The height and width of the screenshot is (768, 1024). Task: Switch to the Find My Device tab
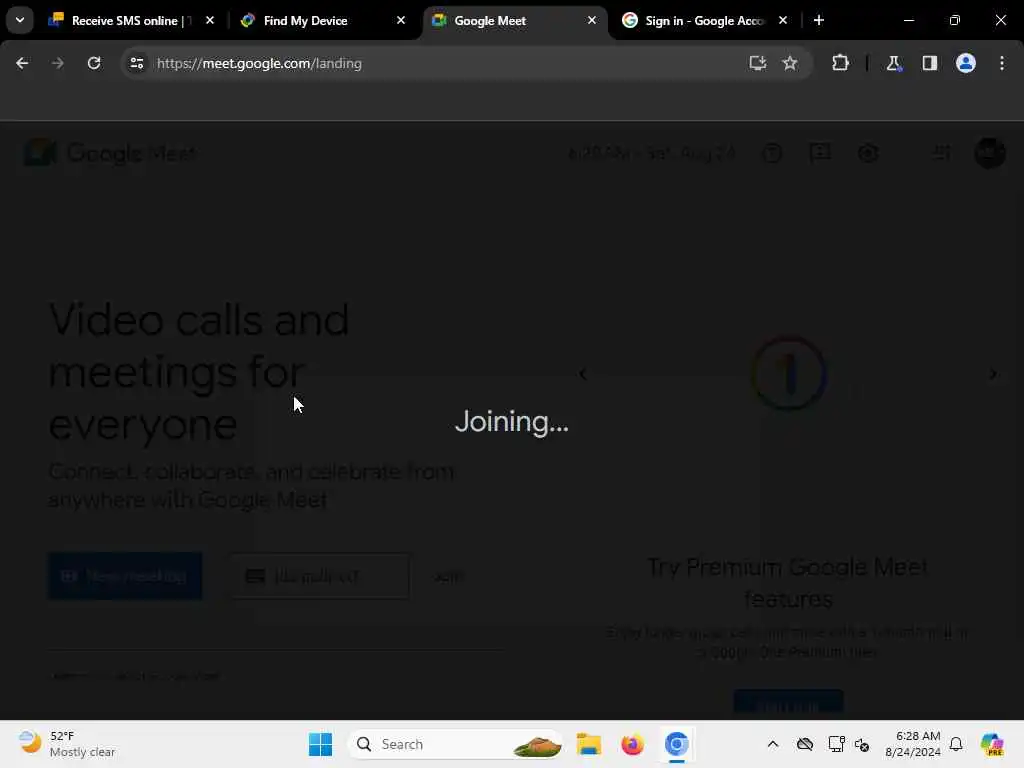click(323, 20)
